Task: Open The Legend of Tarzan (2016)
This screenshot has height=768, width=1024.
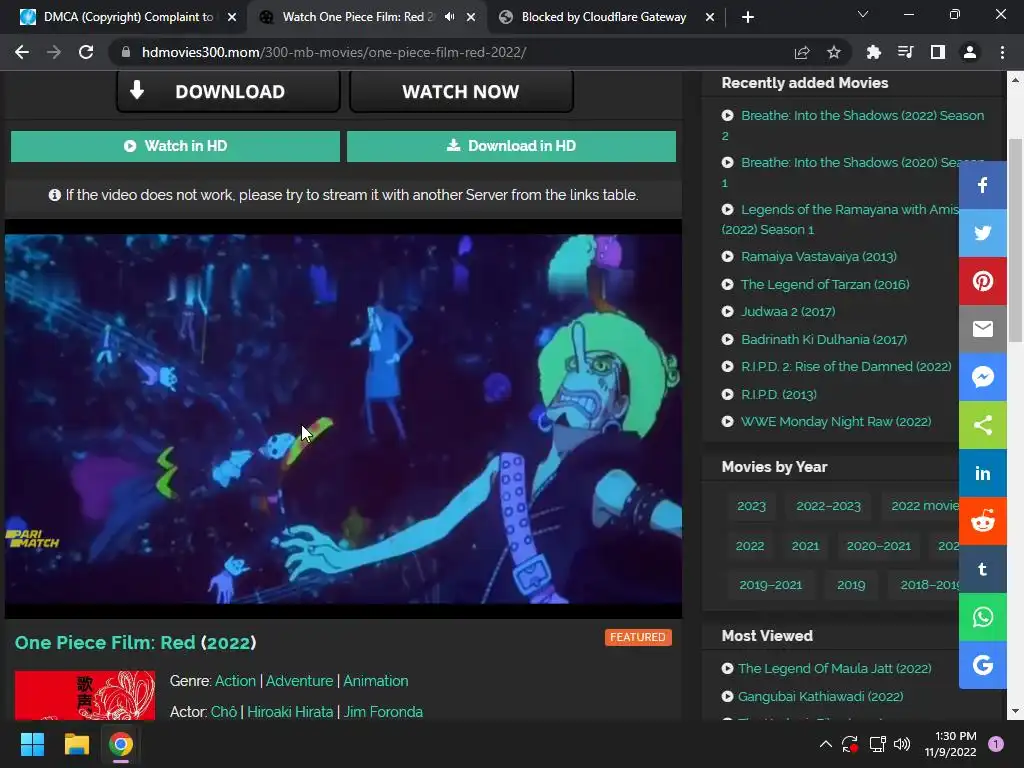Action: [825, 284]
